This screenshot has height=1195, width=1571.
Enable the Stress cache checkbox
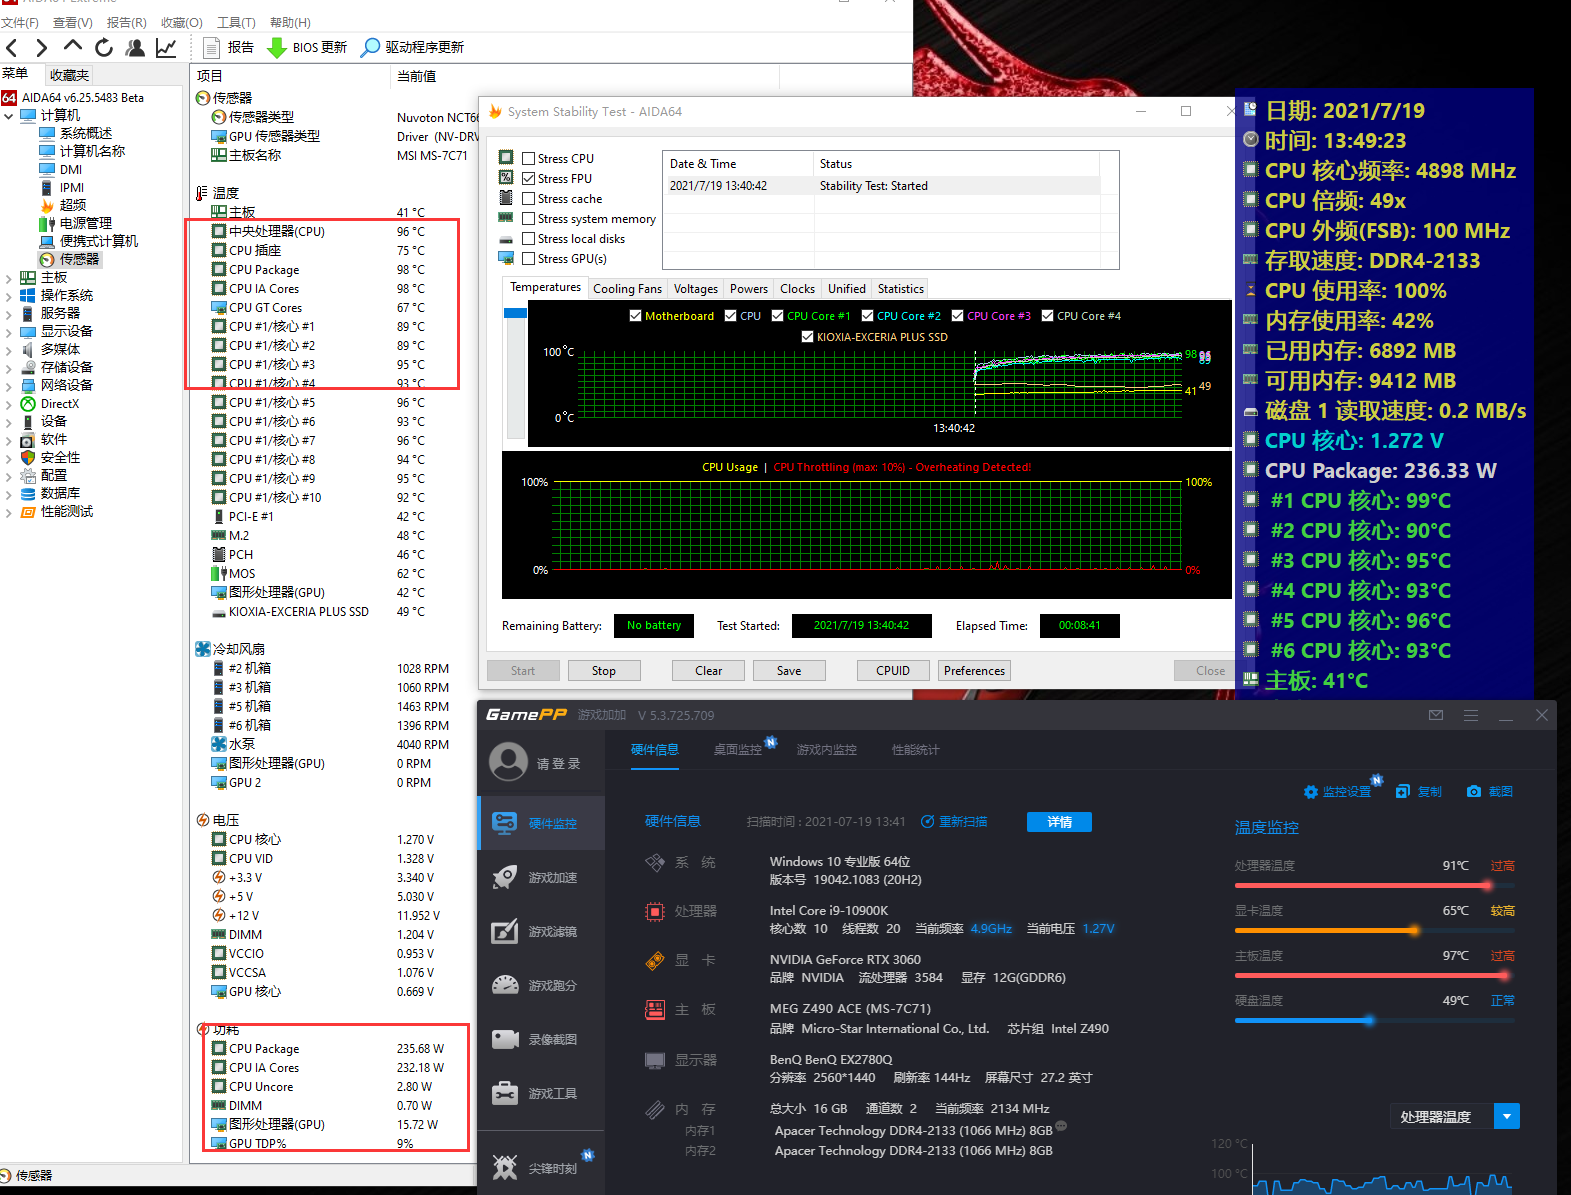pyautogui.click(x=528, y=198)
